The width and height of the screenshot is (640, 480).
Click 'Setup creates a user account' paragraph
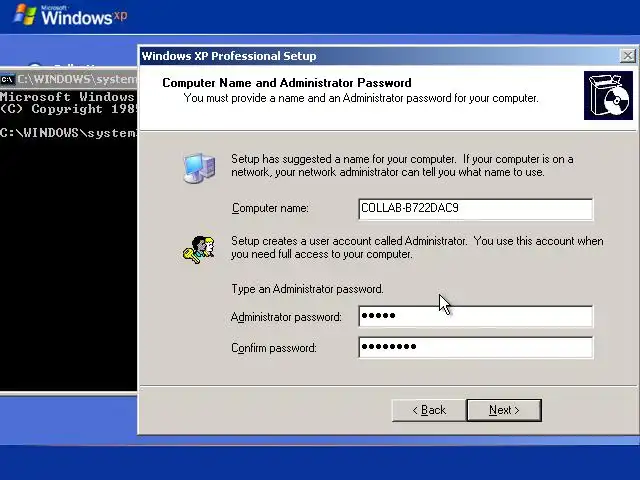pyautogui.click(x=417, y=247)
